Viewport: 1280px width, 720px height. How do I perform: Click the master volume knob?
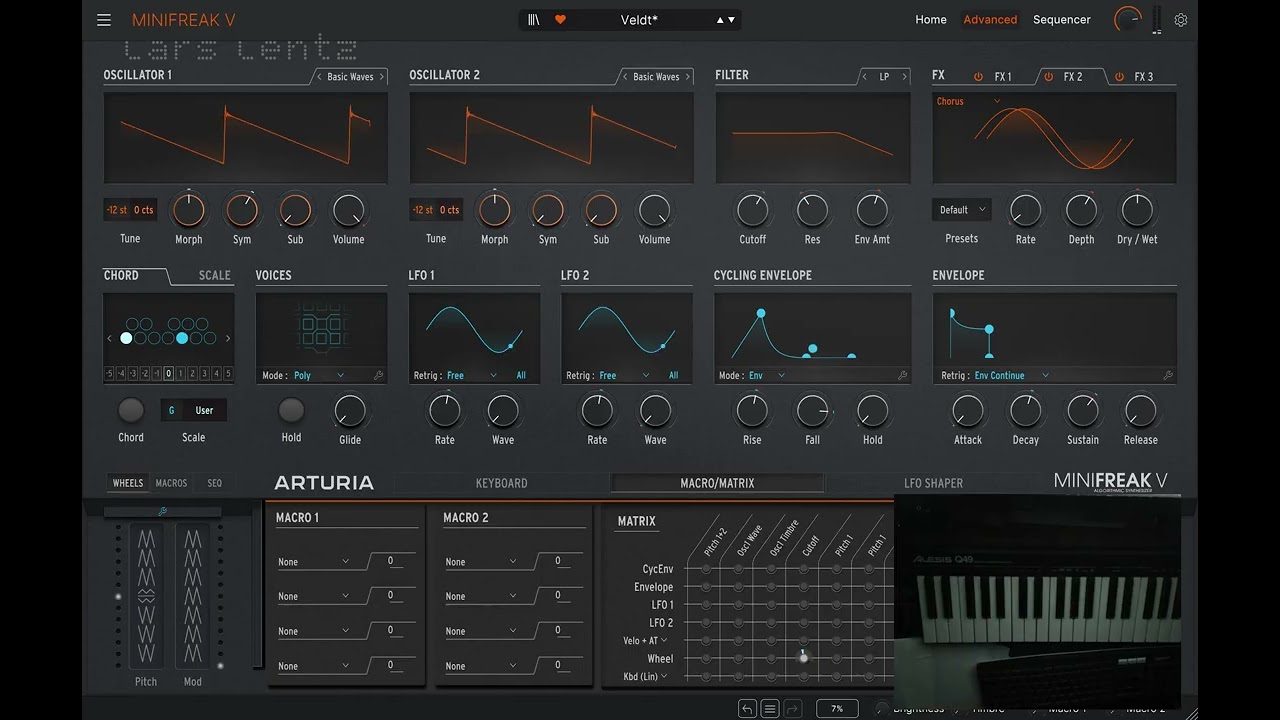pyautogui.click(x=1127, y=19)
